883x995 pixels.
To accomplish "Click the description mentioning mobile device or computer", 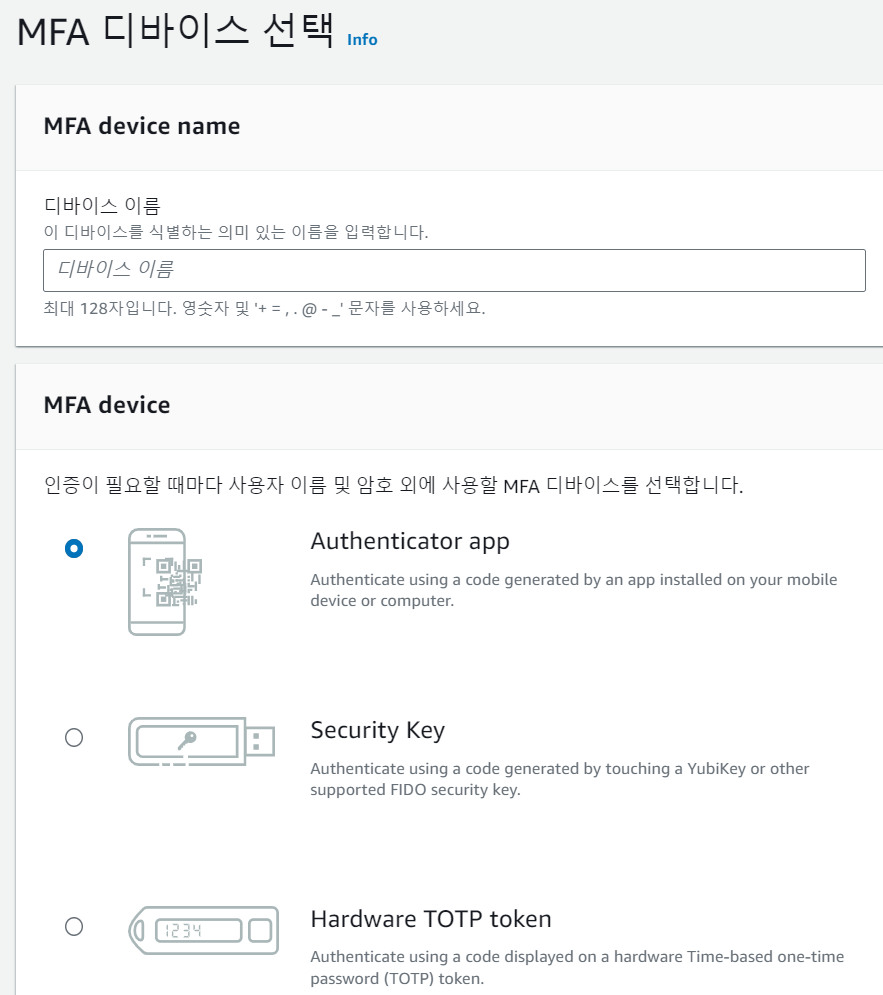I will pos(573,590).
